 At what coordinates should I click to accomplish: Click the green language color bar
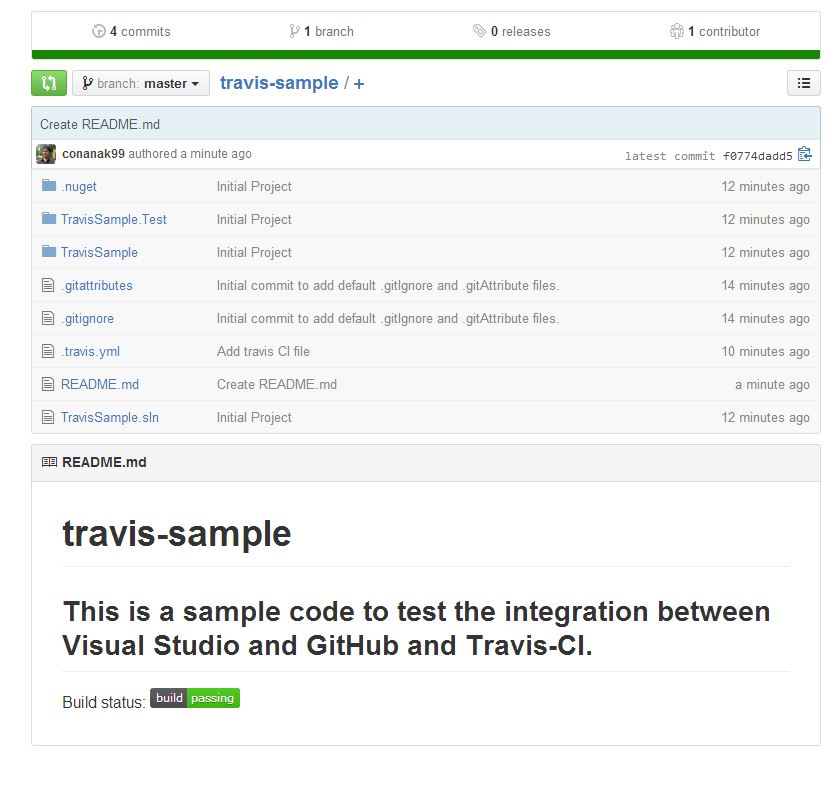coord(426,55)
